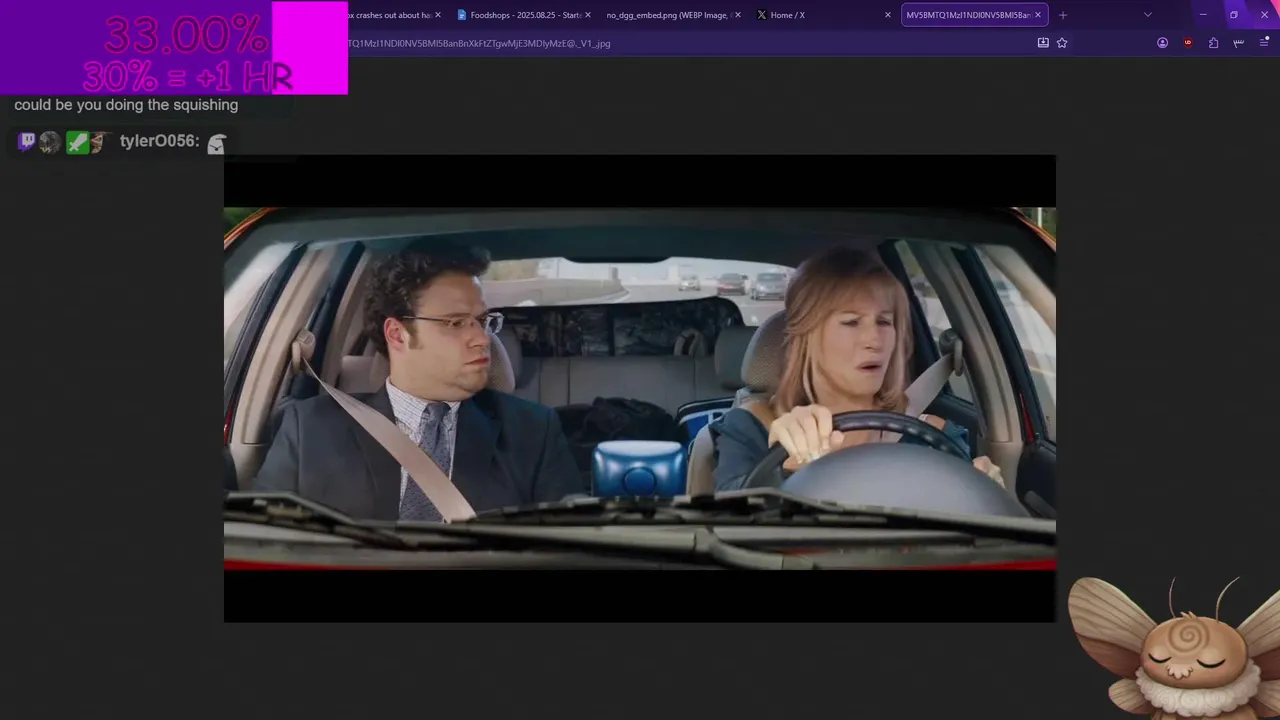Click the comb-shaped extension icon in the toolbar
The height and width of the screenshot is (720, 1280).
pos(1238,43)
